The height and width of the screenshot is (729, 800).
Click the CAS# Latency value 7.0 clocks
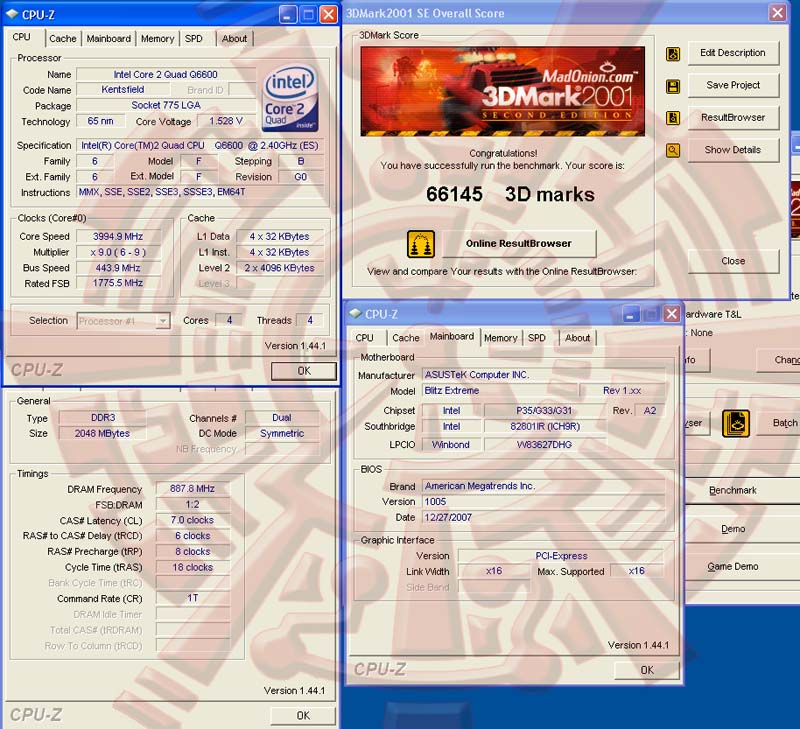(192, 520)
